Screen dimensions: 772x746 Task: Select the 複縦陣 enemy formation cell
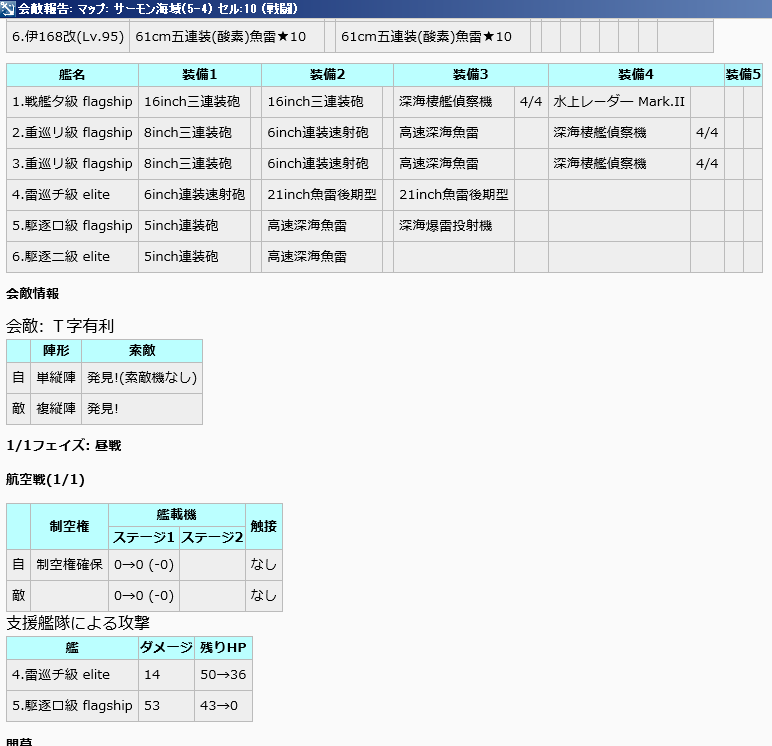[x=55, y=409]
